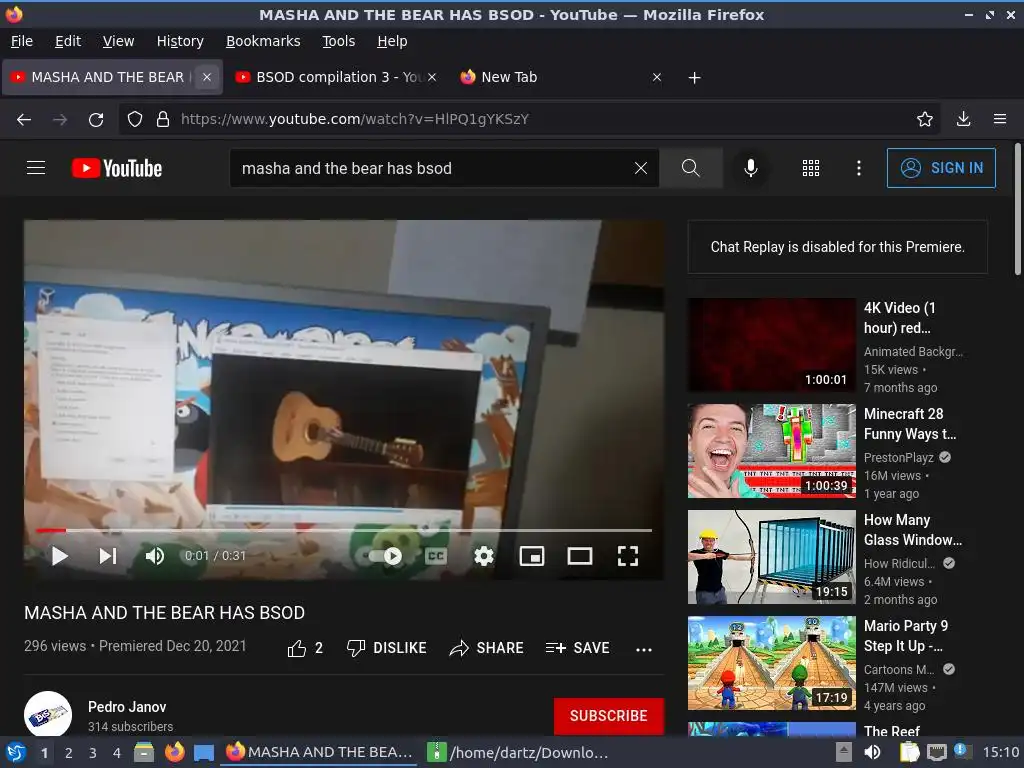Go back in Firefox
The height and width of the screenshot is (768, 1024).
click(24, 119)
